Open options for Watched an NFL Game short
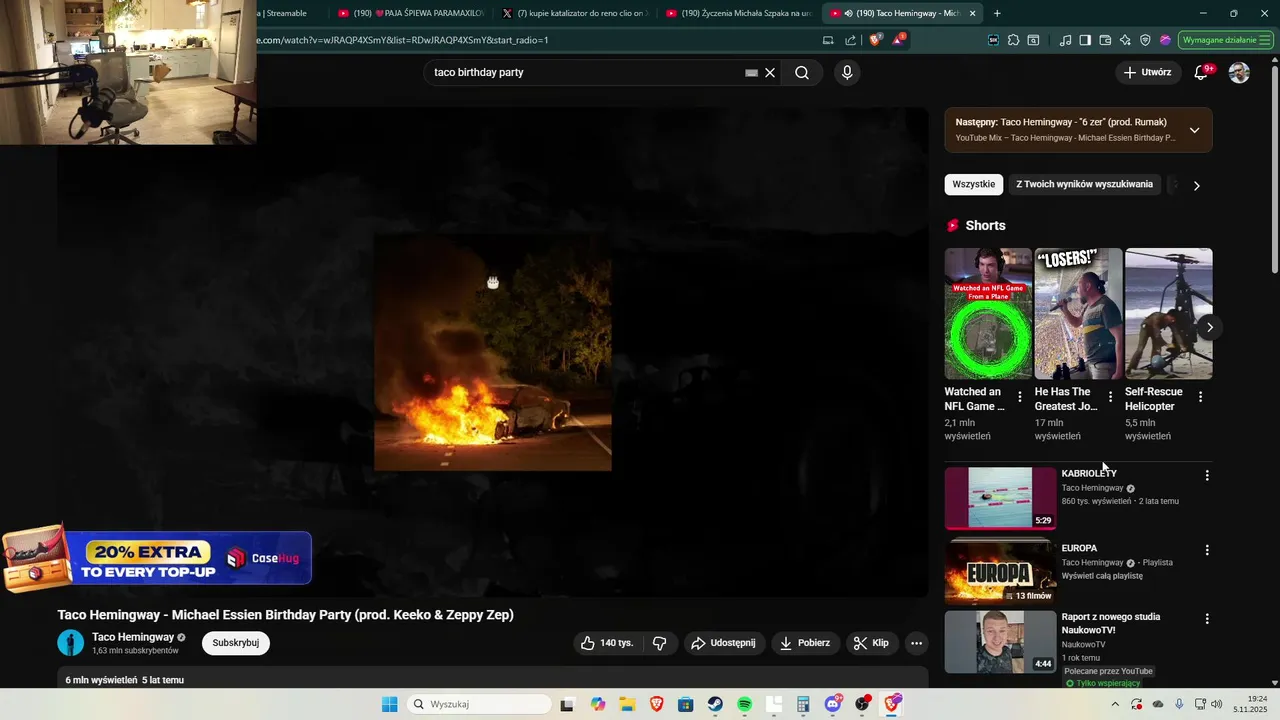 1020,397
